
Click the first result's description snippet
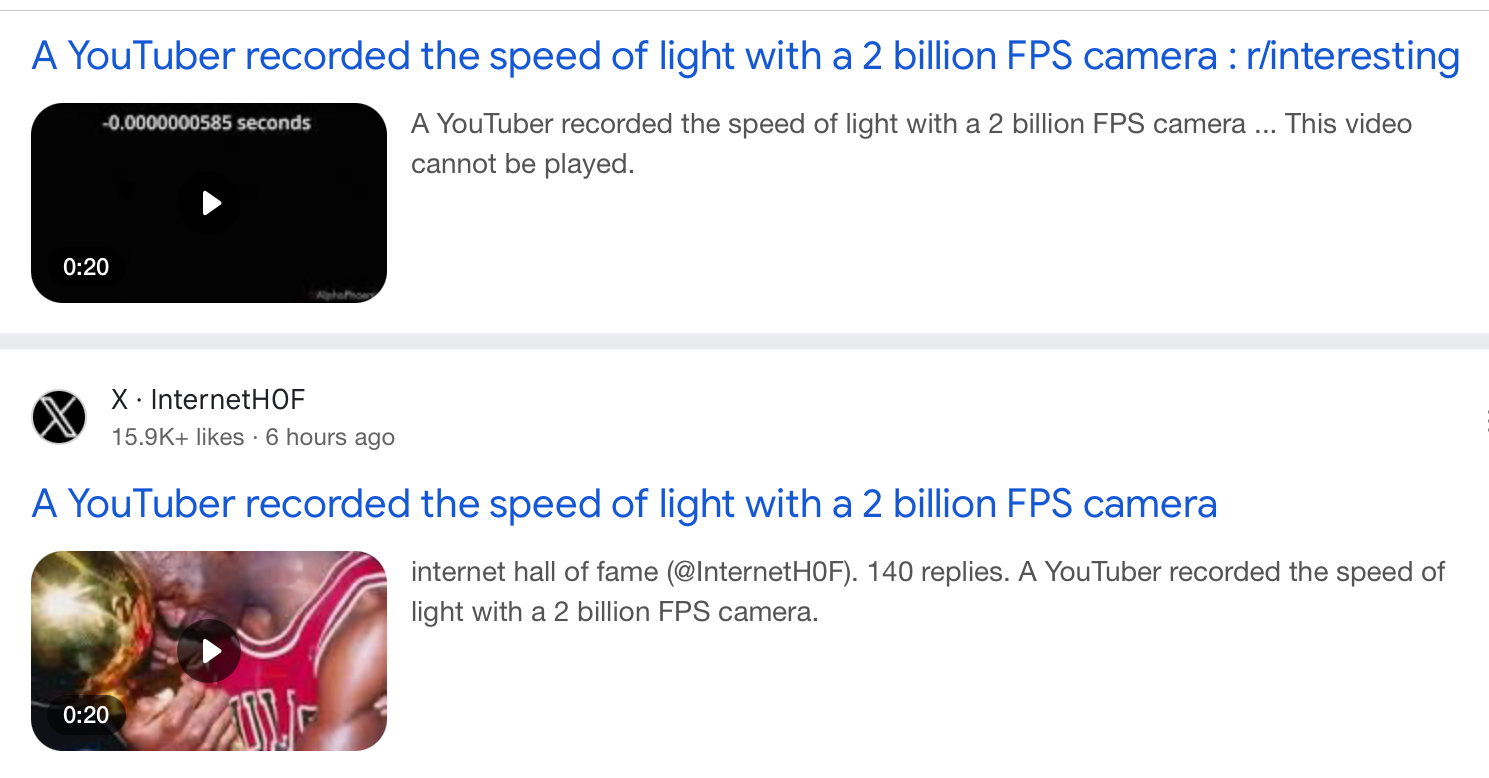828,125
